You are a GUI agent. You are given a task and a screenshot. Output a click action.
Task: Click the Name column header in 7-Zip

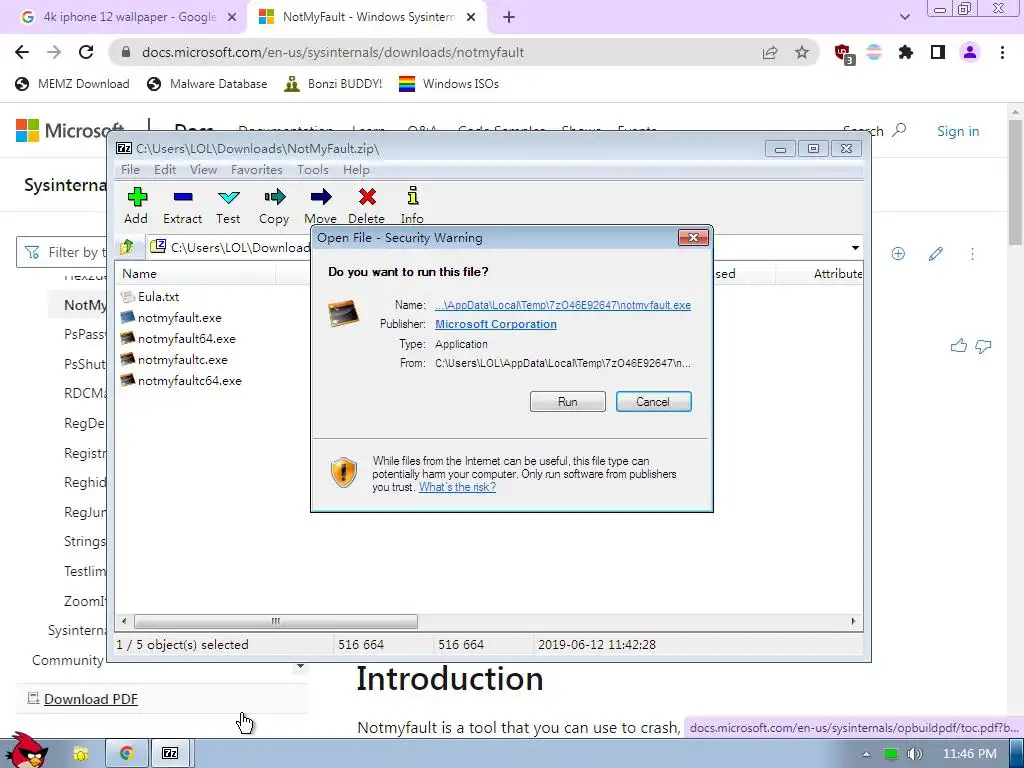(196, 274)
